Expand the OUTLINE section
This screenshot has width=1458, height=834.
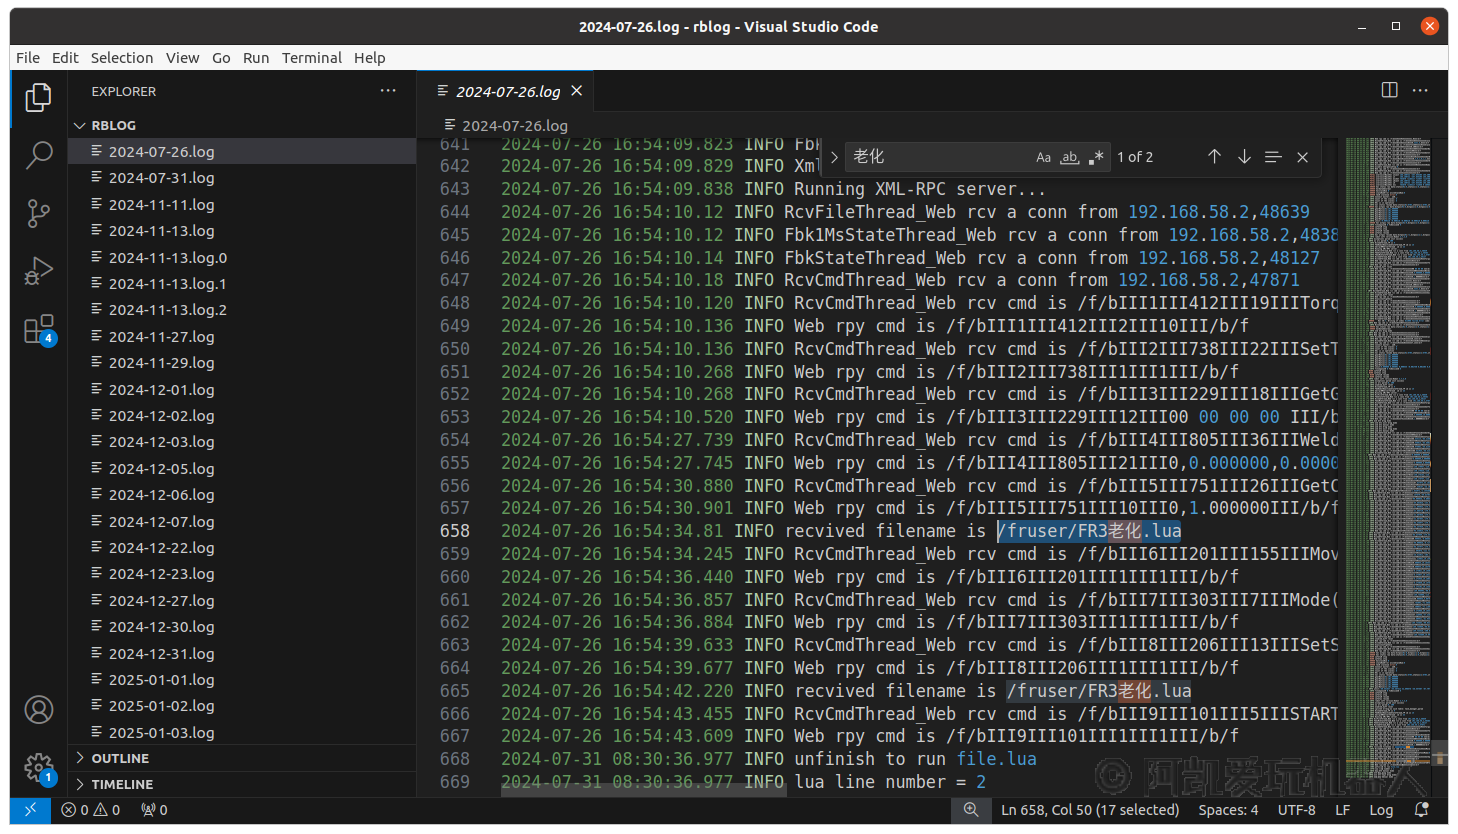(x=120, y=758)
